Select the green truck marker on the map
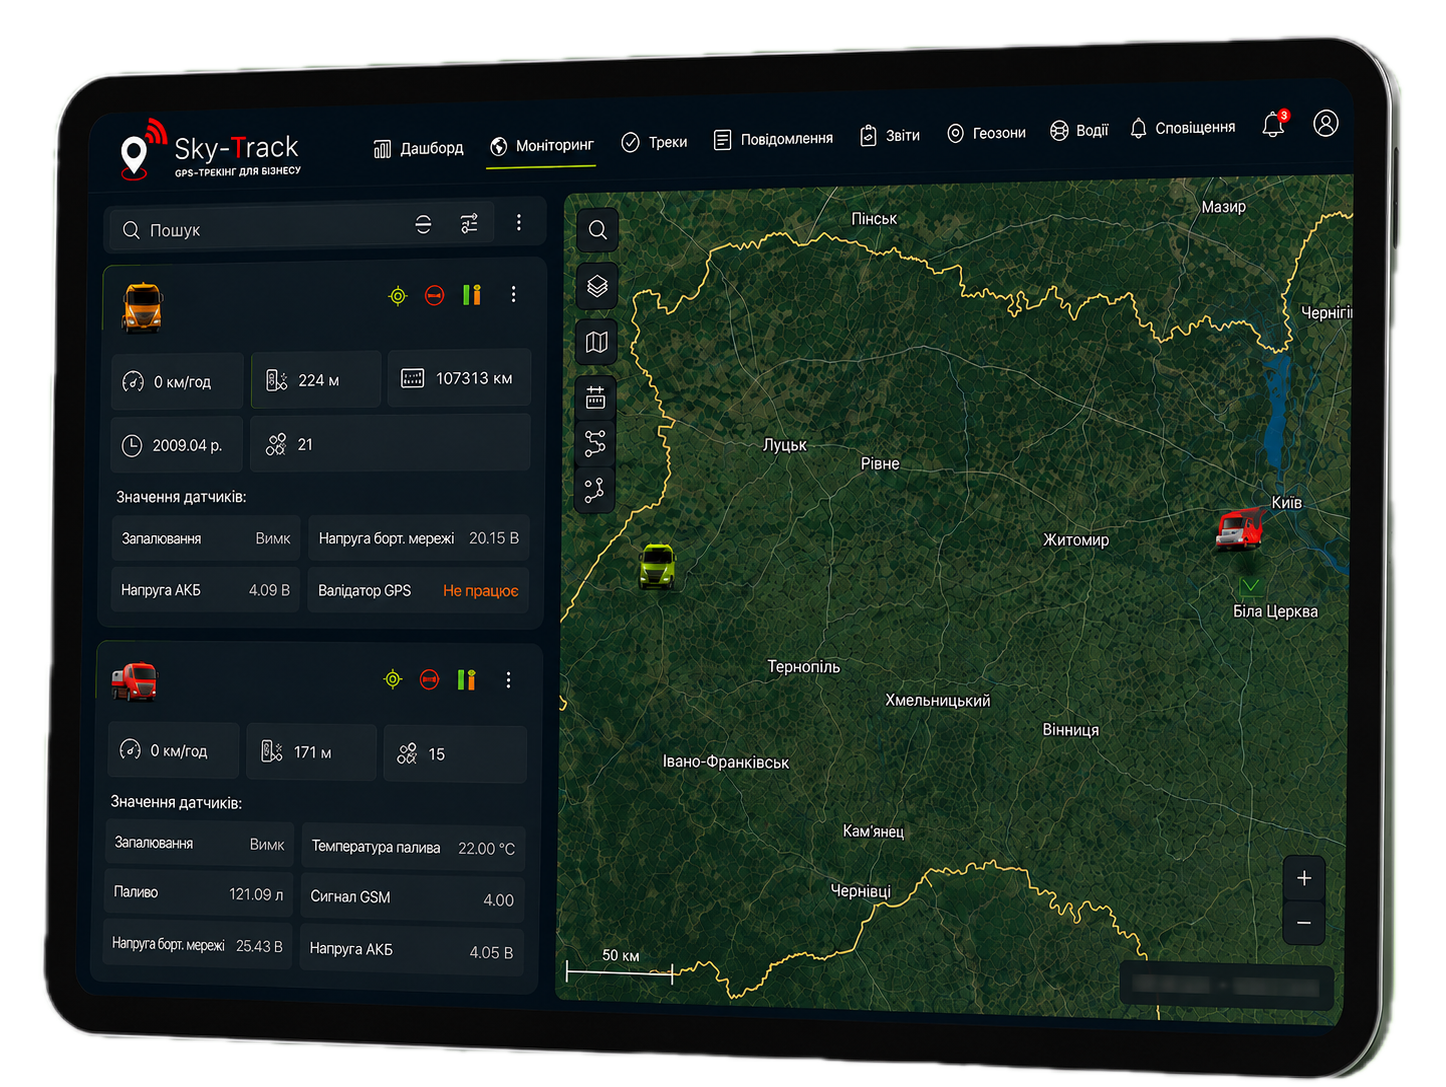1446x1087 pixels. coord(657,566)
